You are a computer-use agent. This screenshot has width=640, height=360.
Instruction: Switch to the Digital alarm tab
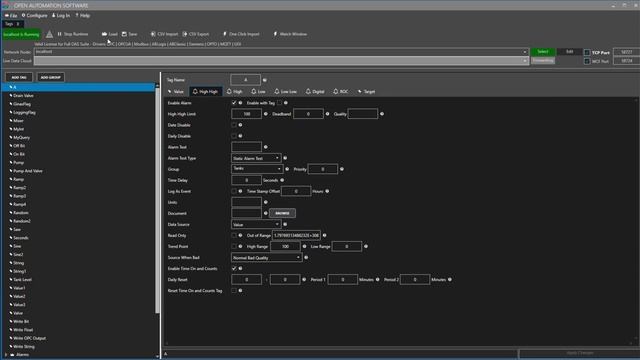click(x=315, y=91)
